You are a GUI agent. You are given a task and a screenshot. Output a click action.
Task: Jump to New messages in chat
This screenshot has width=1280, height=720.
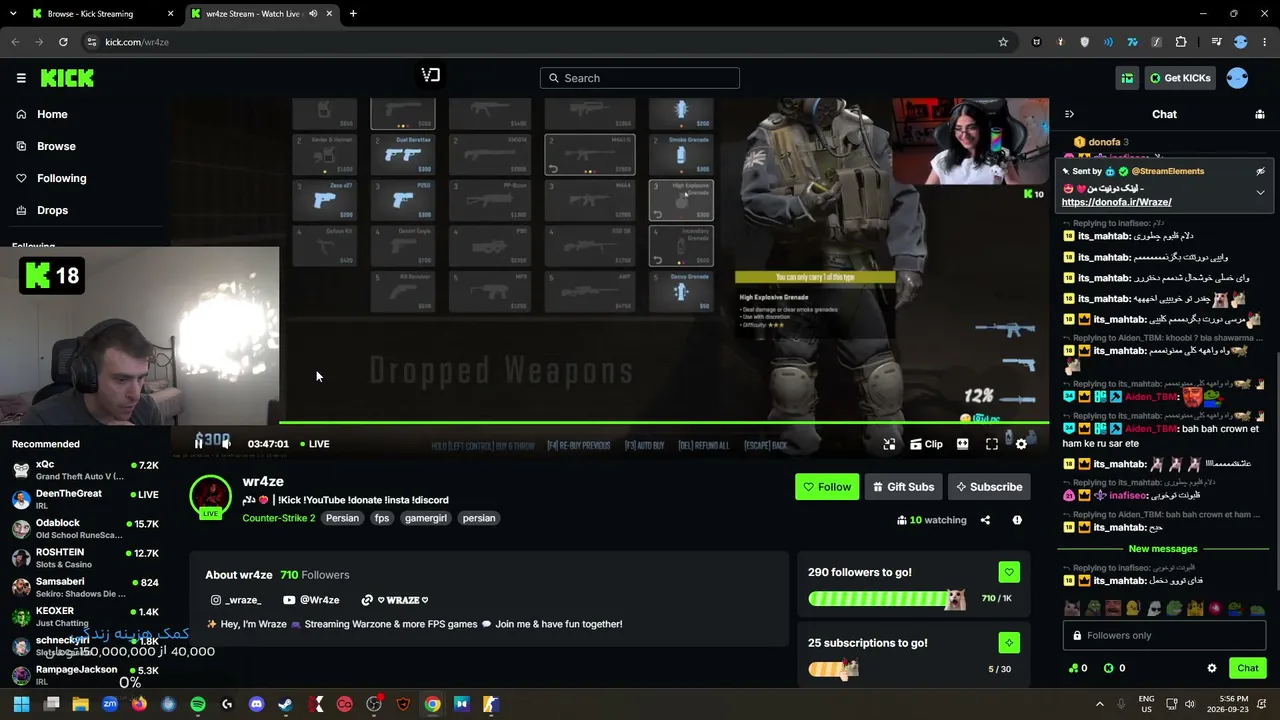[x=1162, y=549]
